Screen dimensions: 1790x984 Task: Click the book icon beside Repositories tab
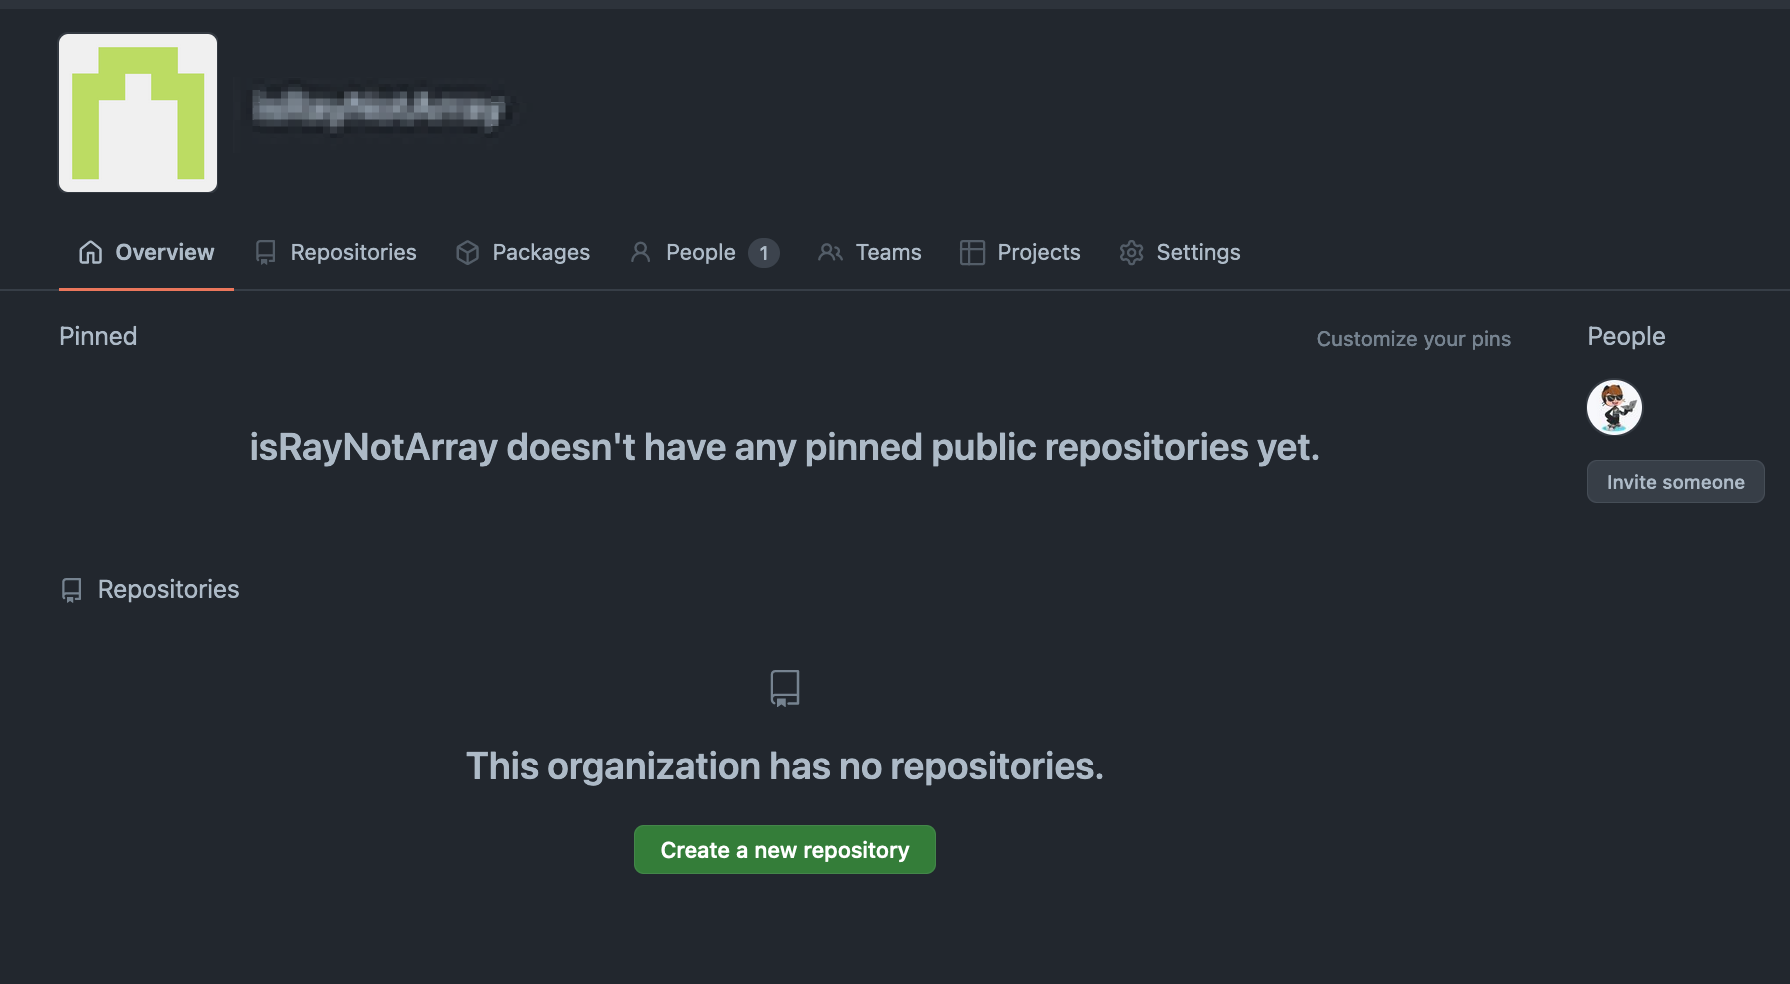(265, 253)
